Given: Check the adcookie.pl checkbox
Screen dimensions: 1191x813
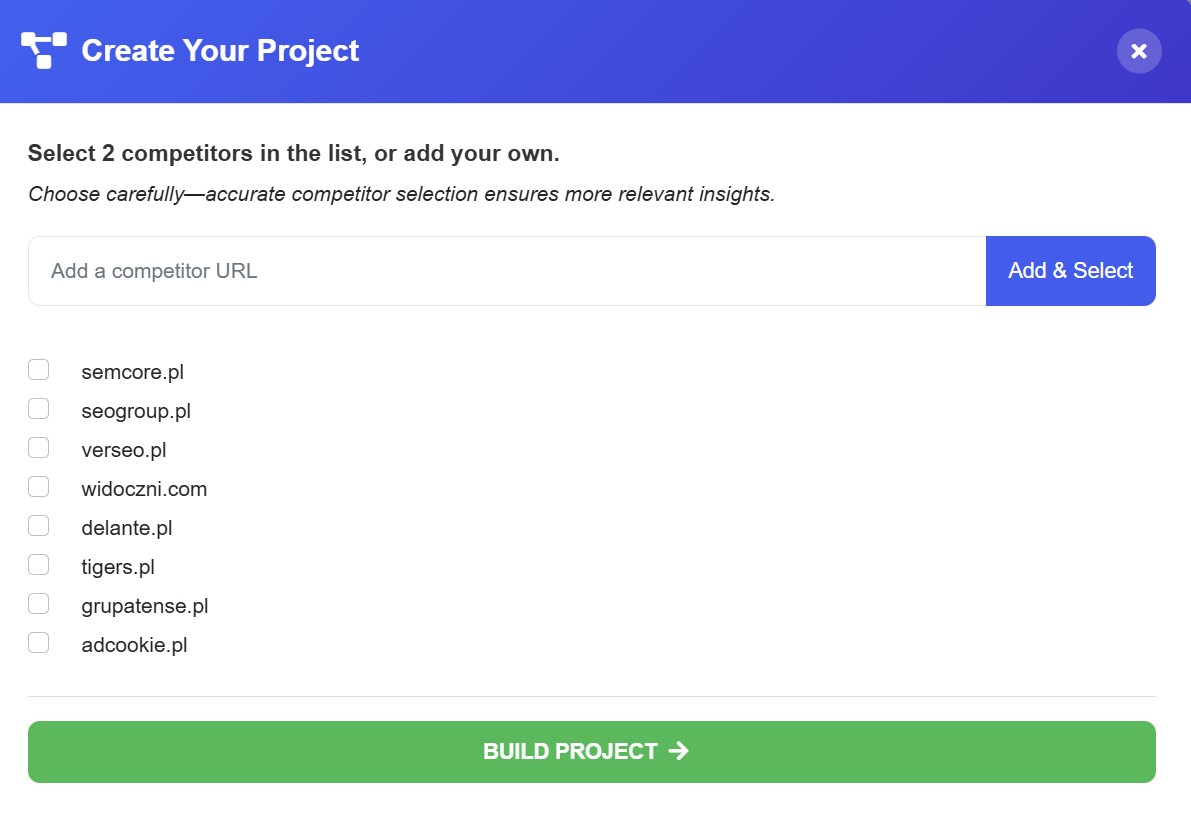Looking at the screenshot, I should point(39,643).
